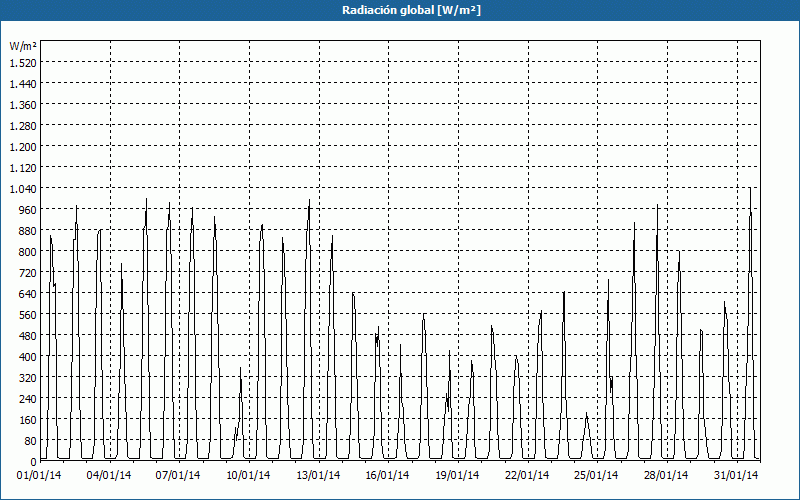Click the 31/01/14 date label
800x500 pixels.
(736, 475)
